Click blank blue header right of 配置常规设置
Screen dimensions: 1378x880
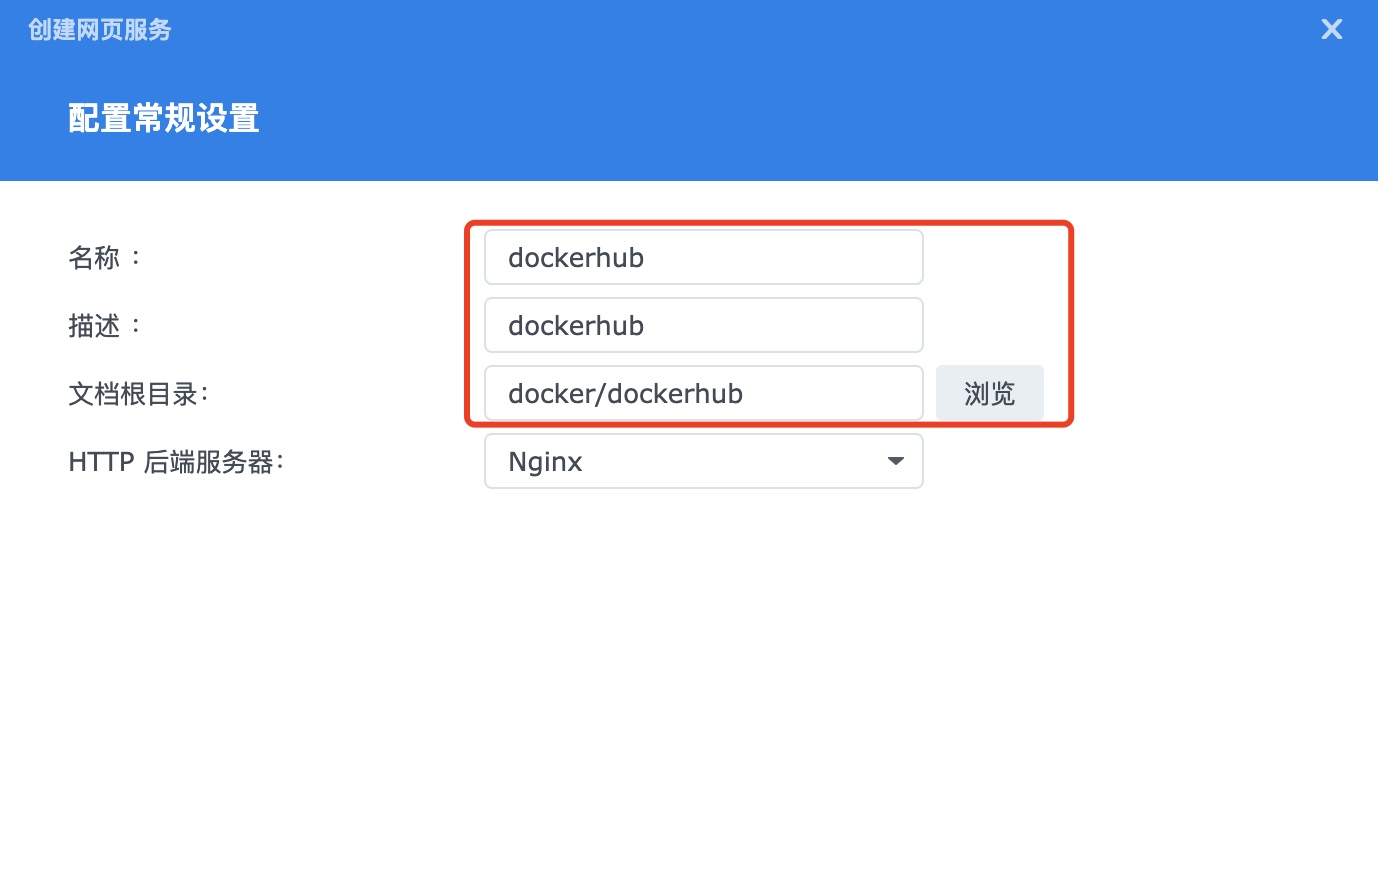(800, 119)
